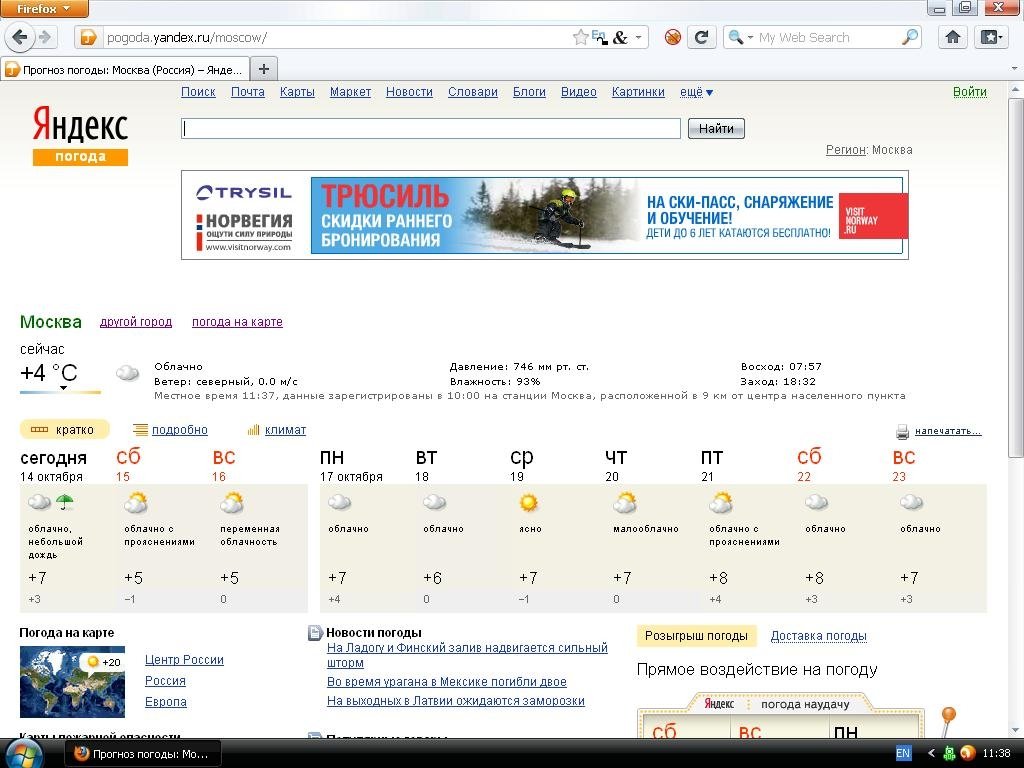Click Saturday 15 partly cloudy icon

[x=136, y=504]
